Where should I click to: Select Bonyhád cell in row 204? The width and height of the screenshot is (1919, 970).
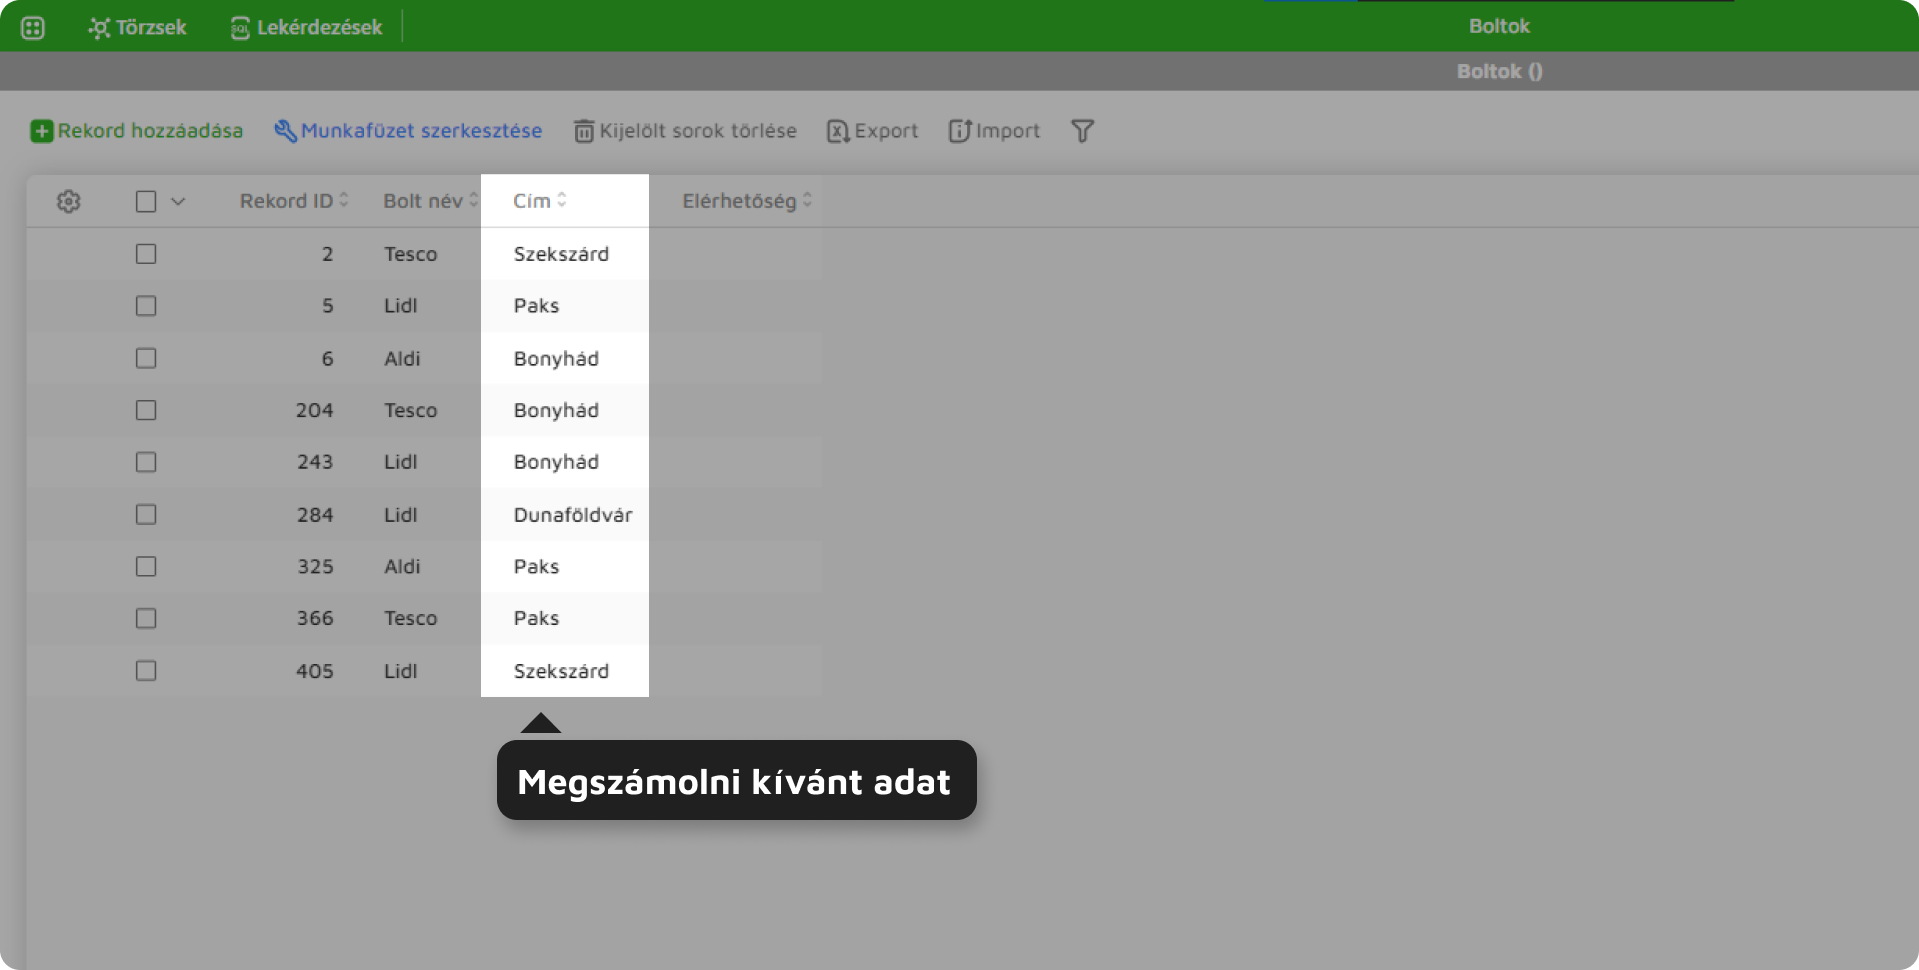[x=556, y=410]
